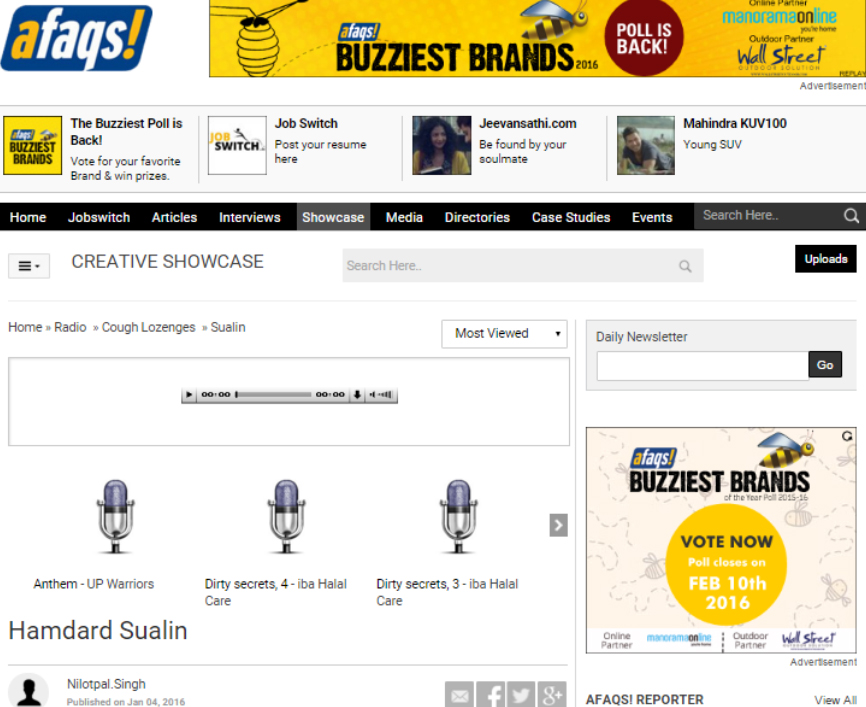This screenshot has height=707, width=866.
Task: Open the Directories menu item
Action: (x=477, y=217)
